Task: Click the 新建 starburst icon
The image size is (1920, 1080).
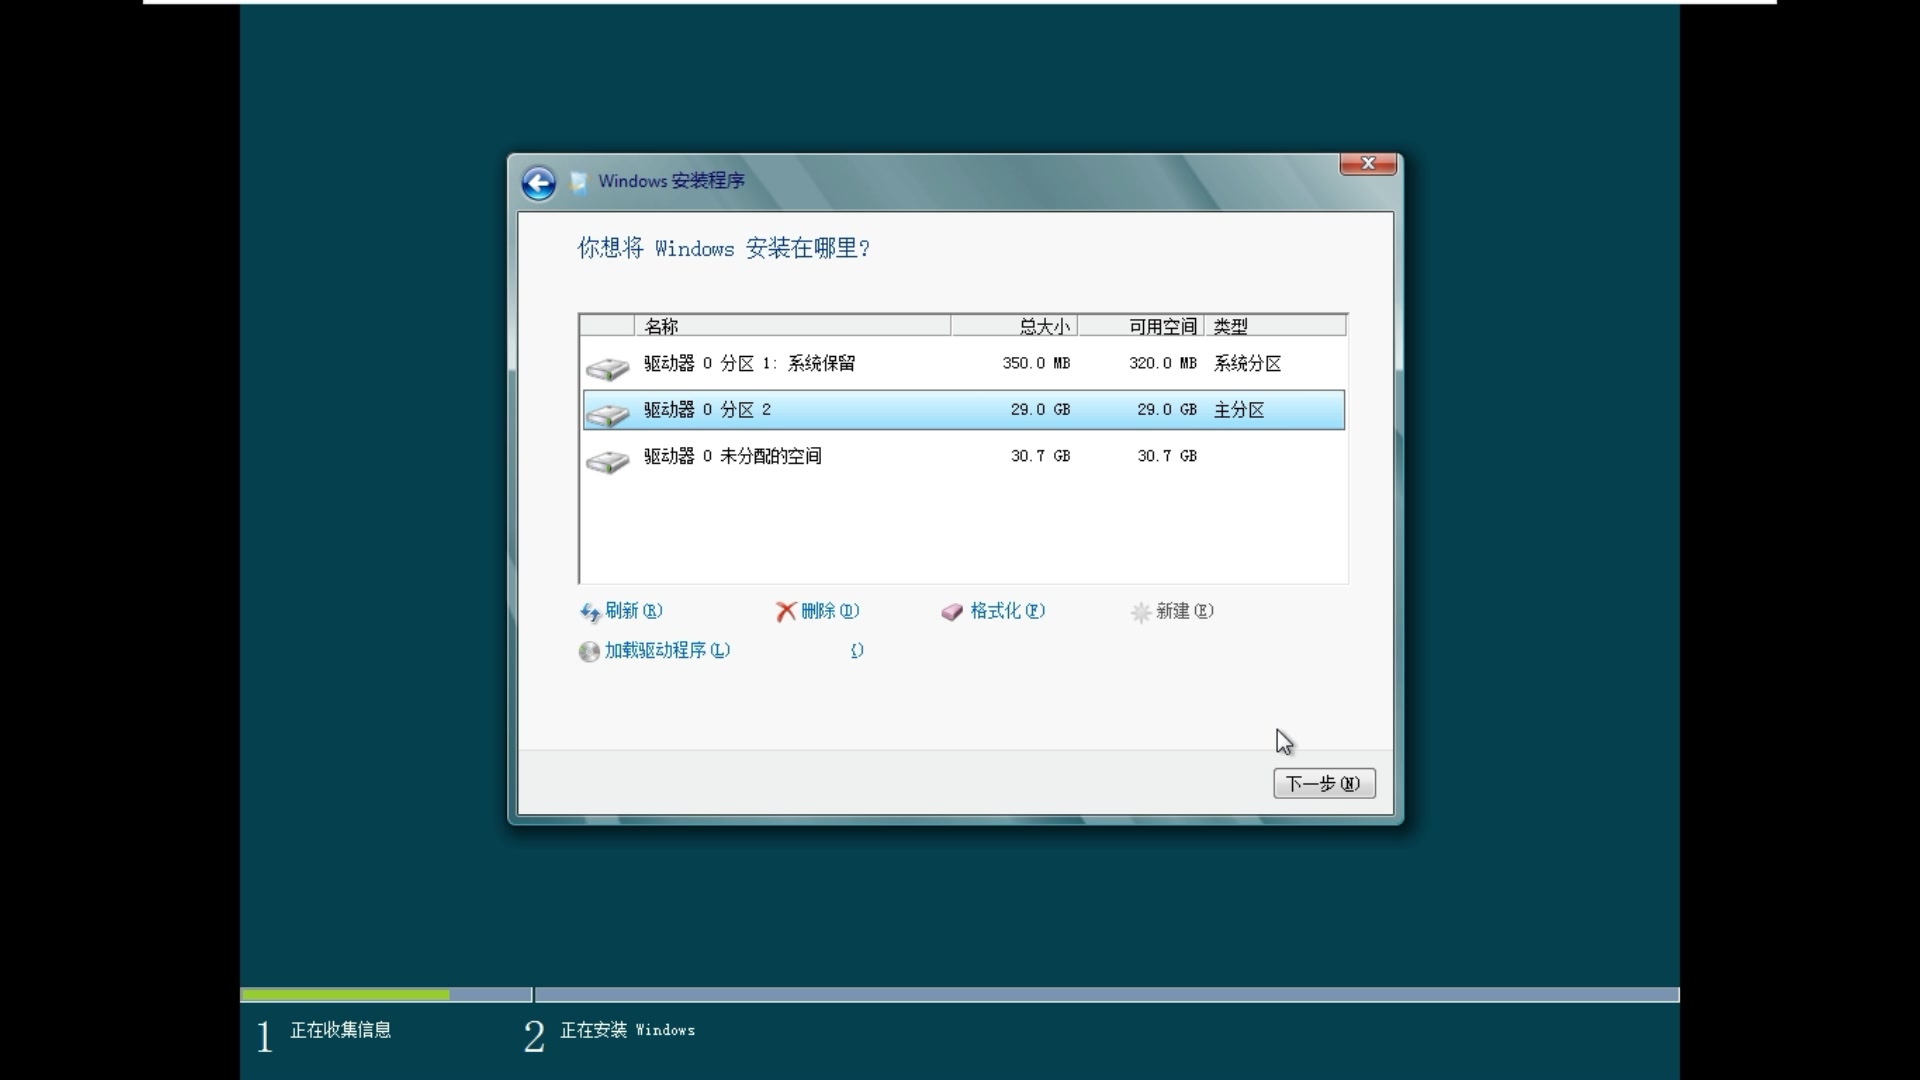Action: click(1140, 612)
